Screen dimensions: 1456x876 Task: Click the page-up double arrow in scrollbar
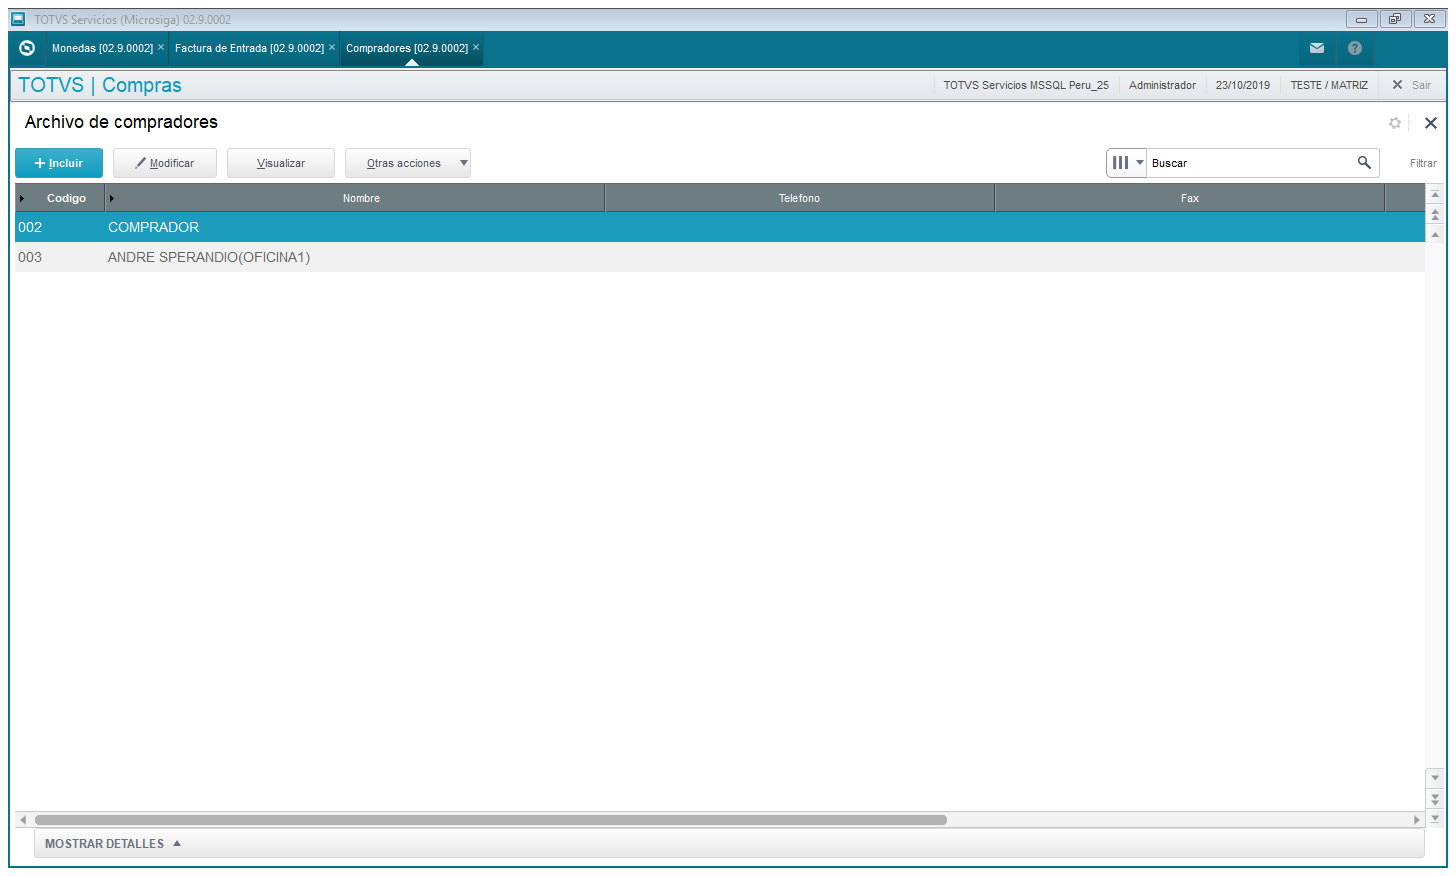(1435, 214)
